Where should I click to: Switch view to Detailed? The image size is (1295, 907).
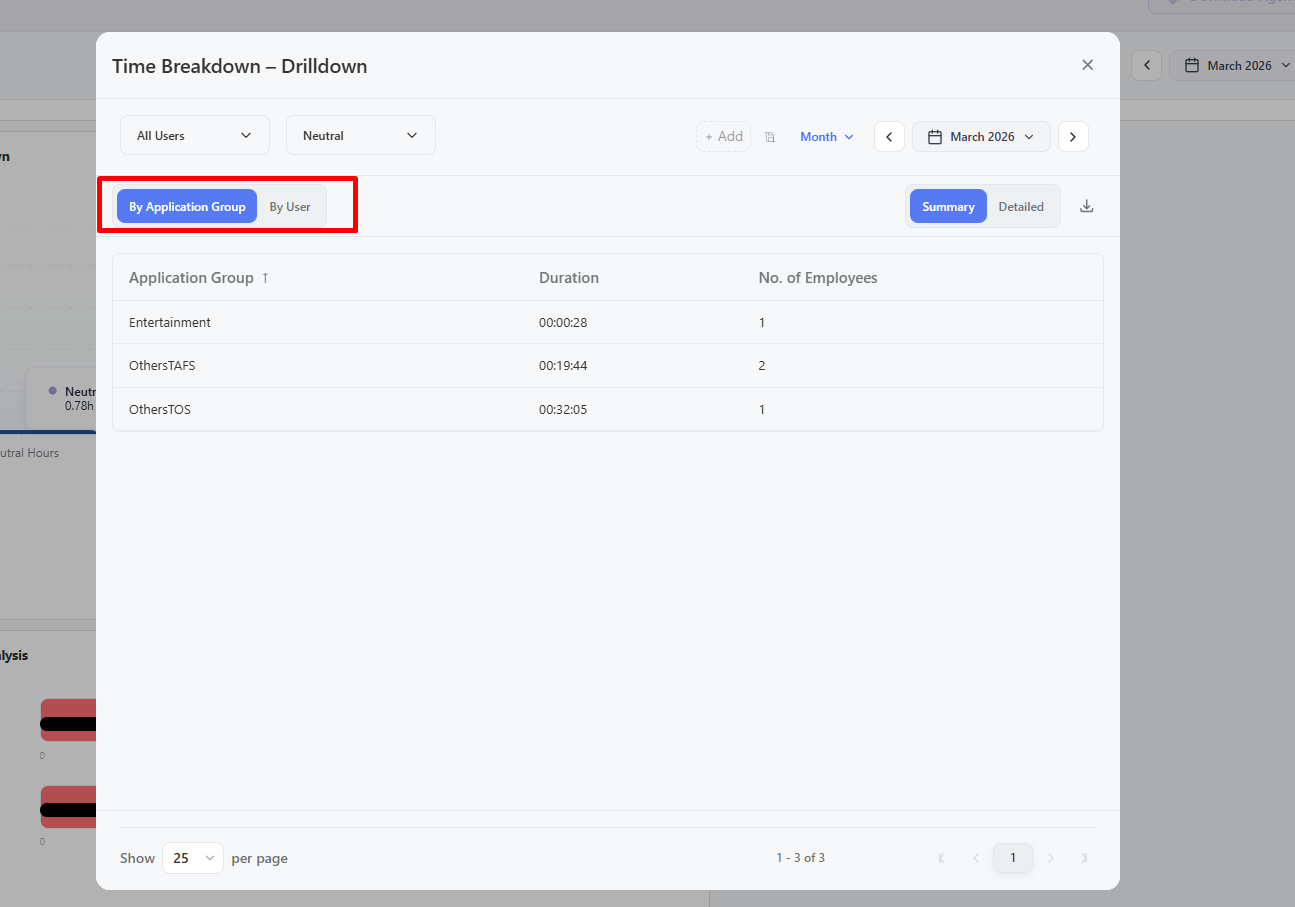pos(1021,207)
